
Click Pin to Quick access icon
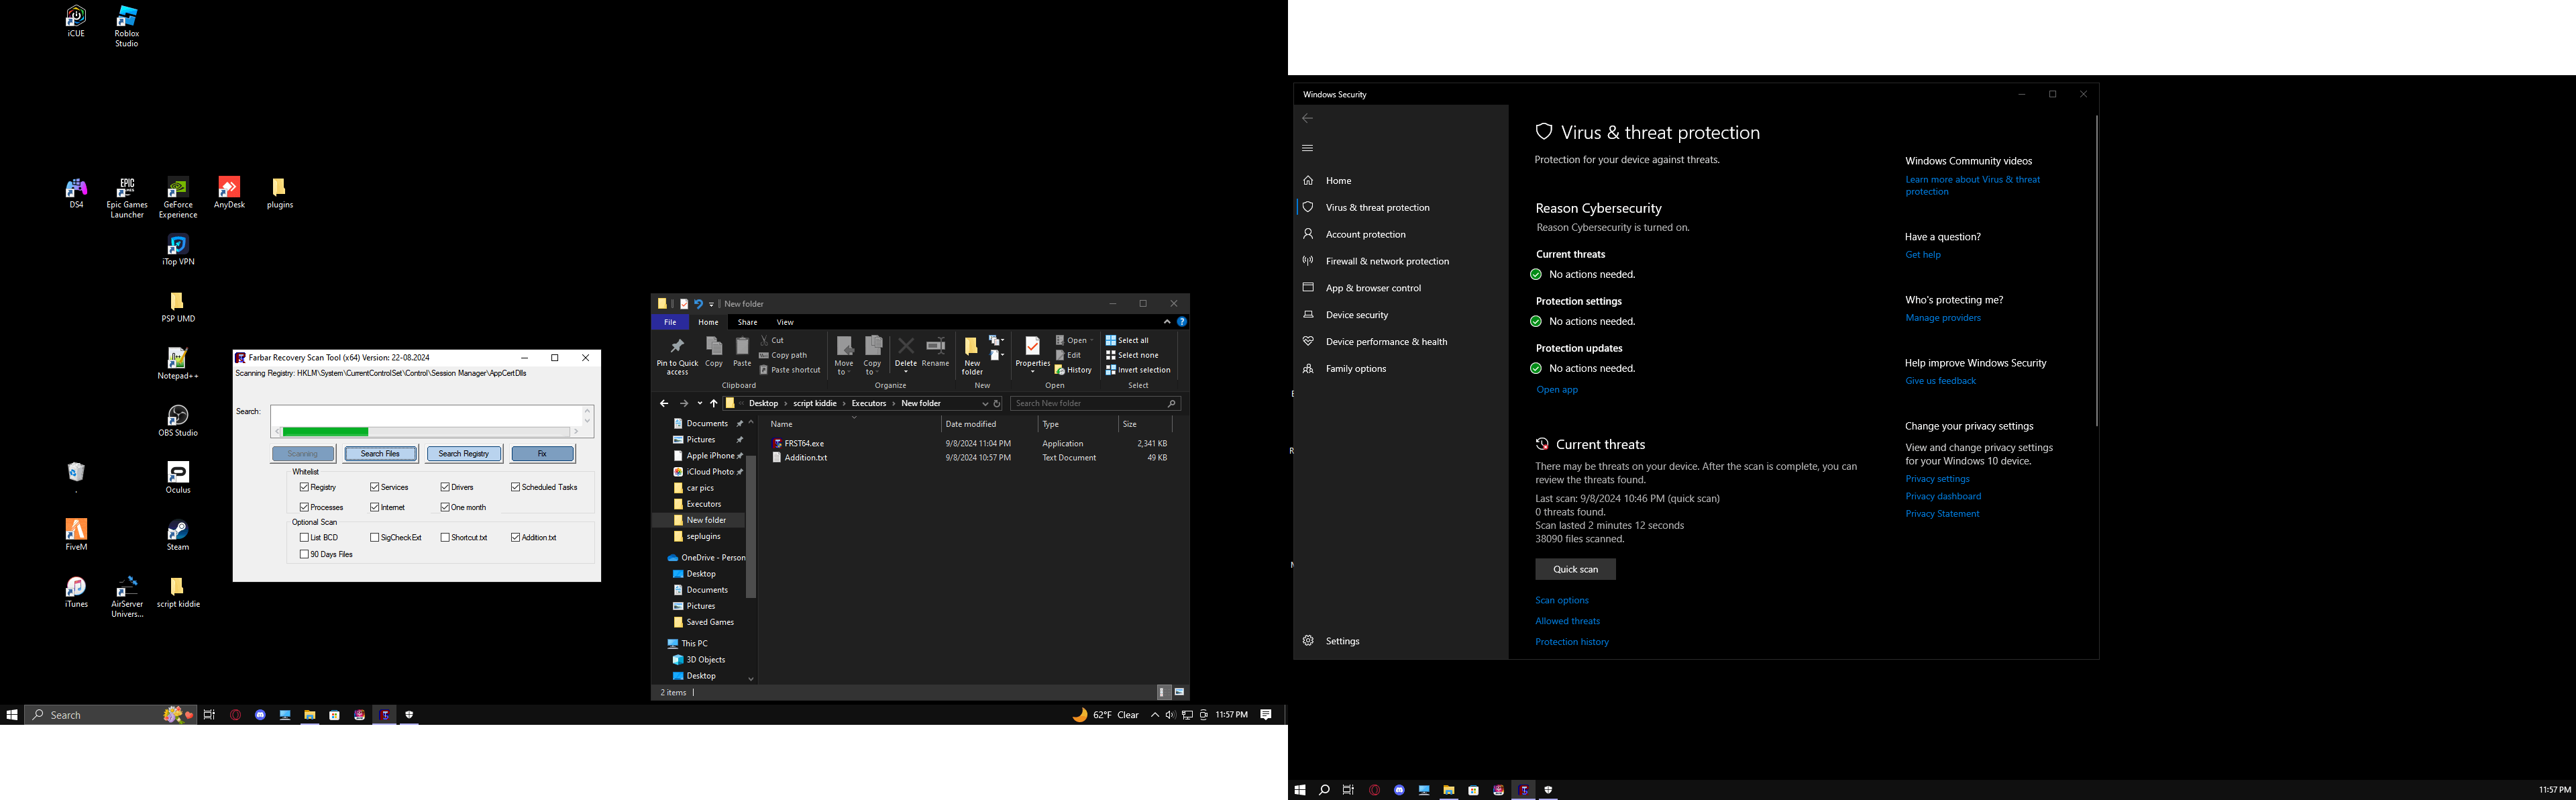(677, 346)
